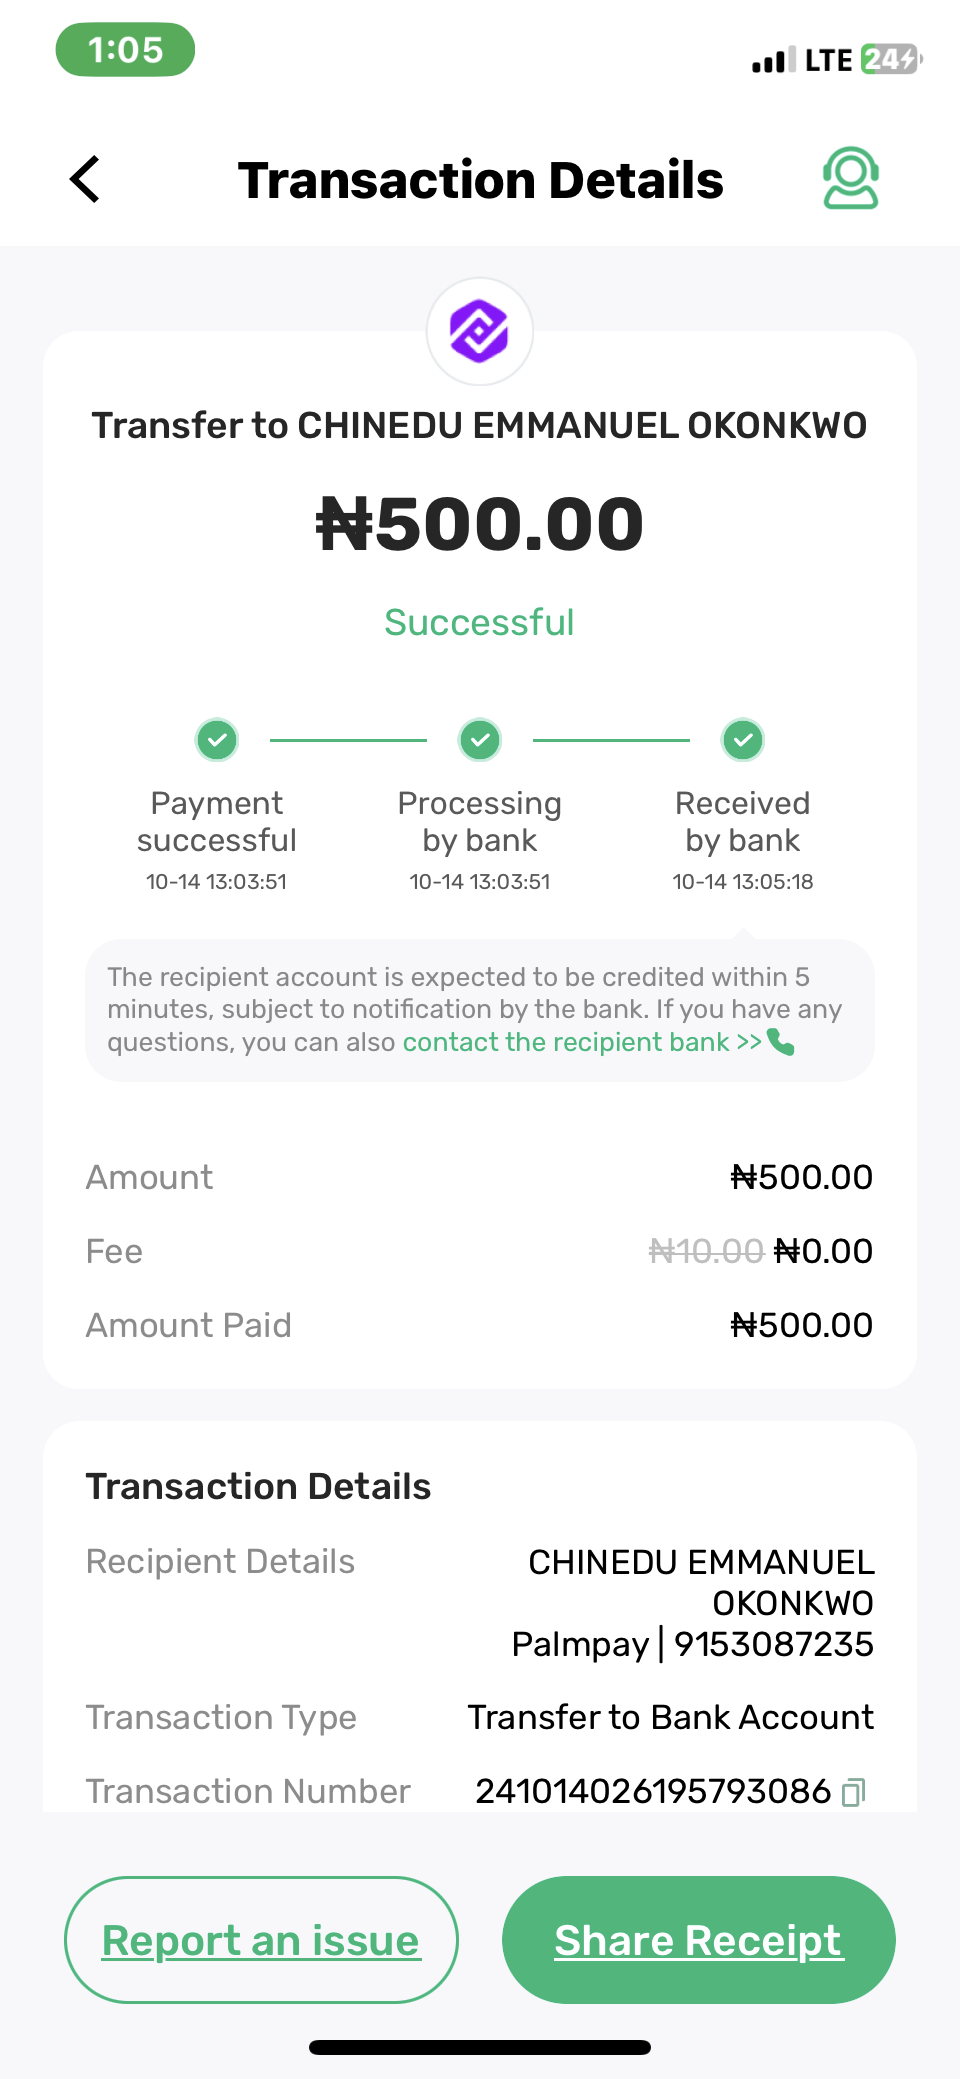Tap the struck-through ₦10.00 fee
The height and width of the screenshot is (2079, 960).
tap(706, 1251)
